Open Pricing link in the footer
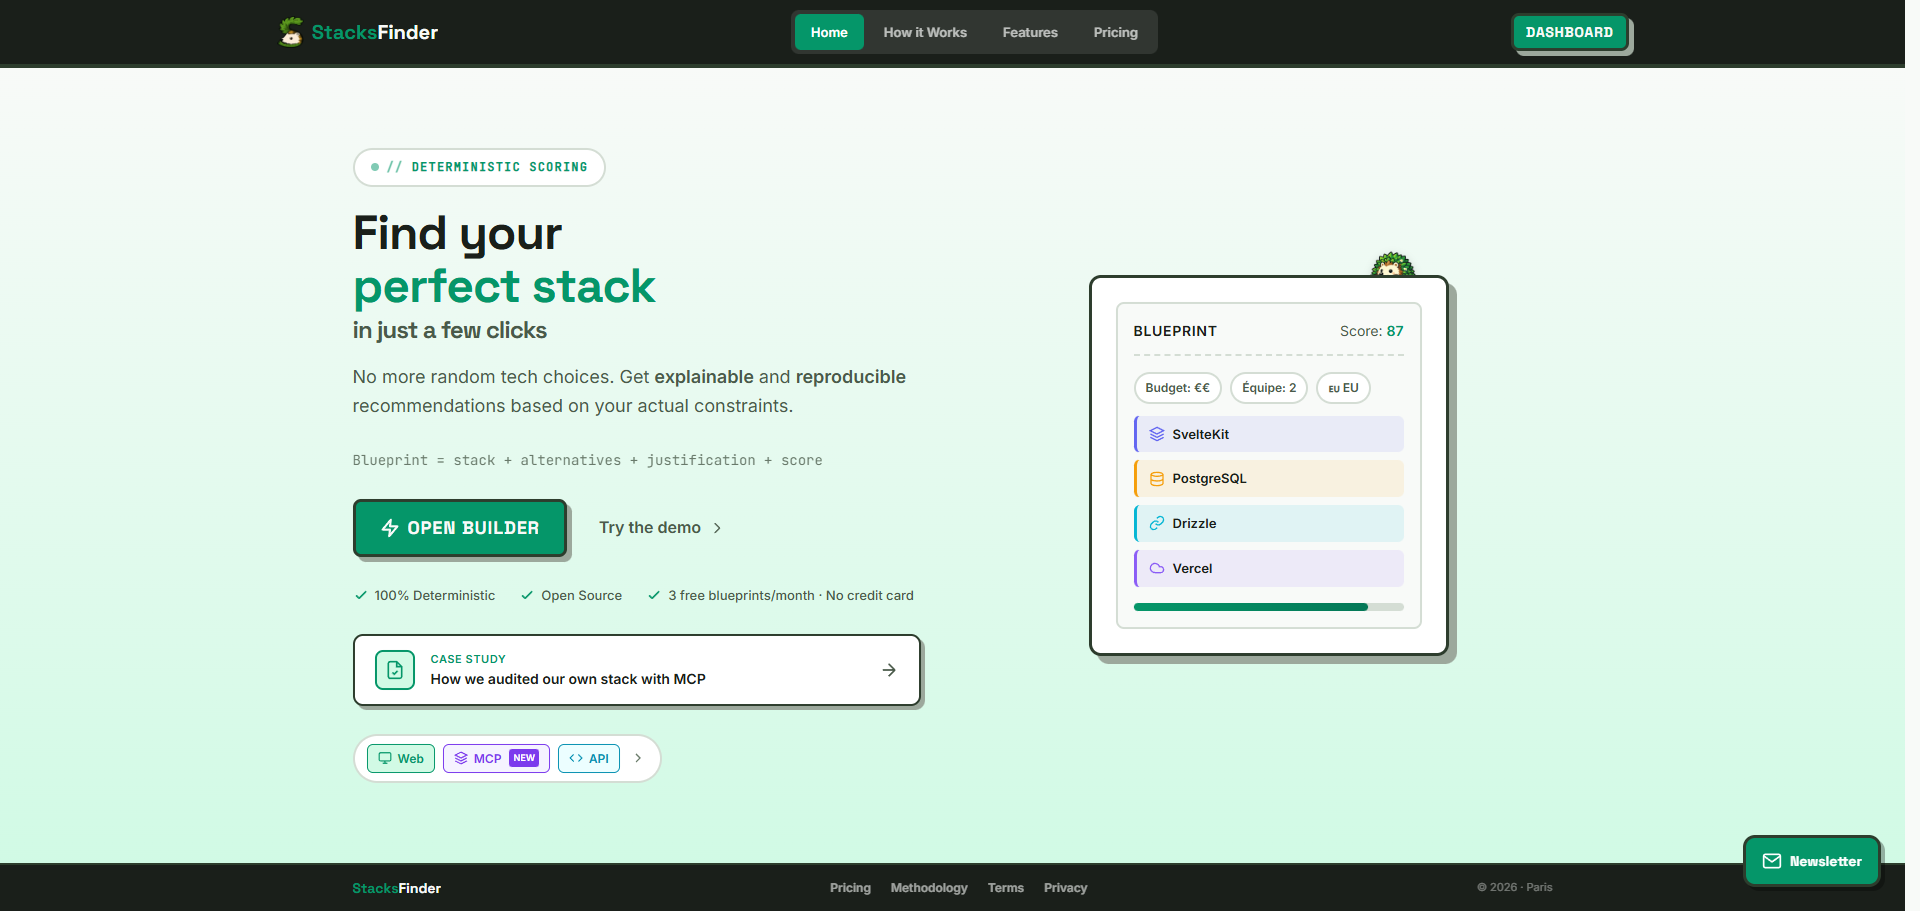This screenshot has width=1920, height=911. 850,888
